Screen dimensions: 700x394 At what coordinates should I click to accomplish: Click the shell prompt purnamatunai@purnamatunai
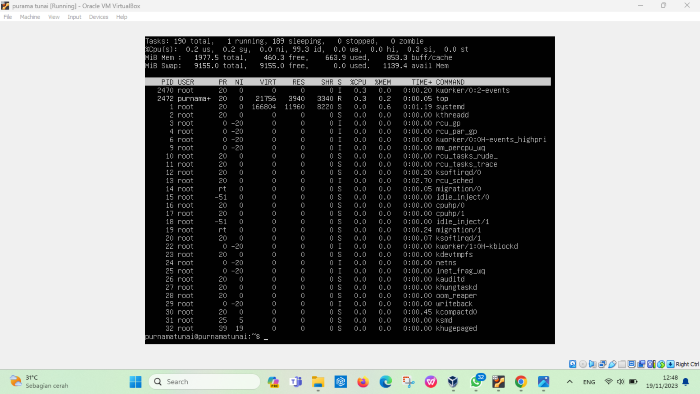pyautogui.click(x=202, y=336)
